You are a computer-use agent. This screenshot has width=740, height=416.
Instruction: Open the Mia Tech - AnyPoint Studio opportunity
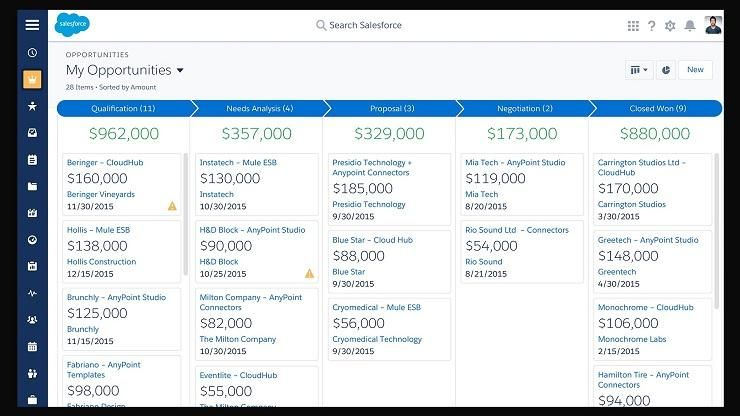point(515,162)
